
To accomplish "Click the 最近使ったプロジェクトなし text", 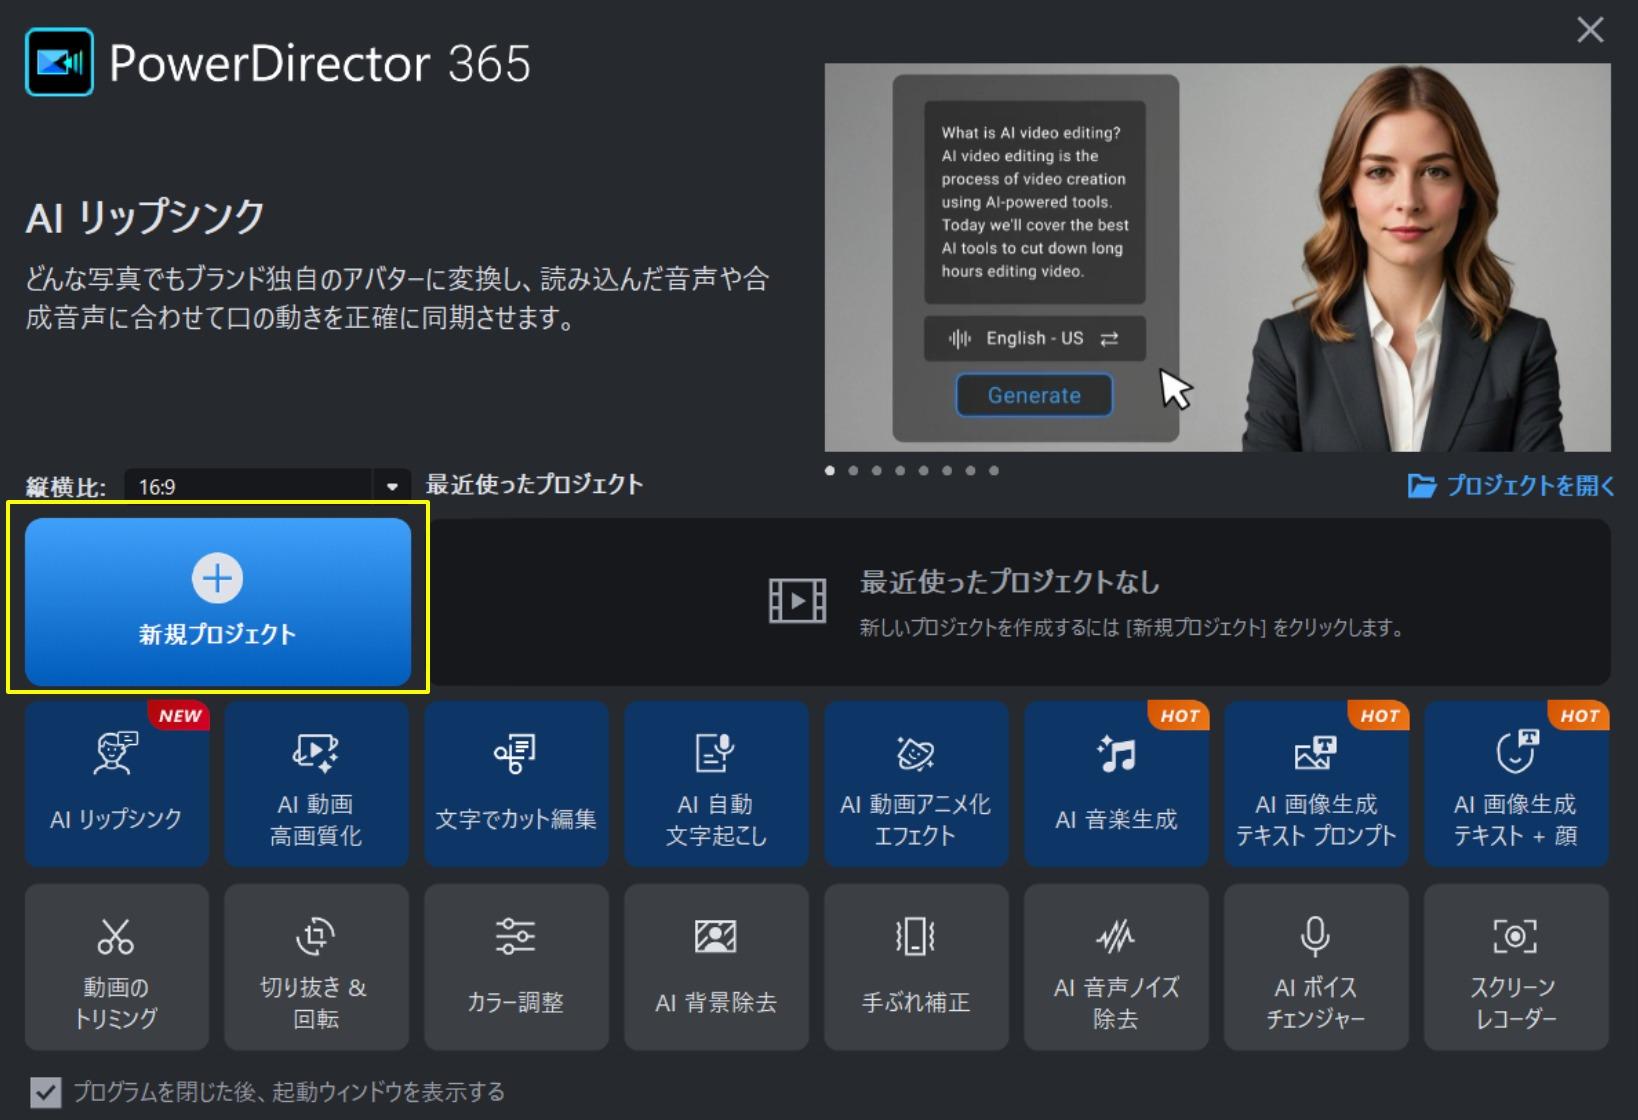I will [1010, 582].
